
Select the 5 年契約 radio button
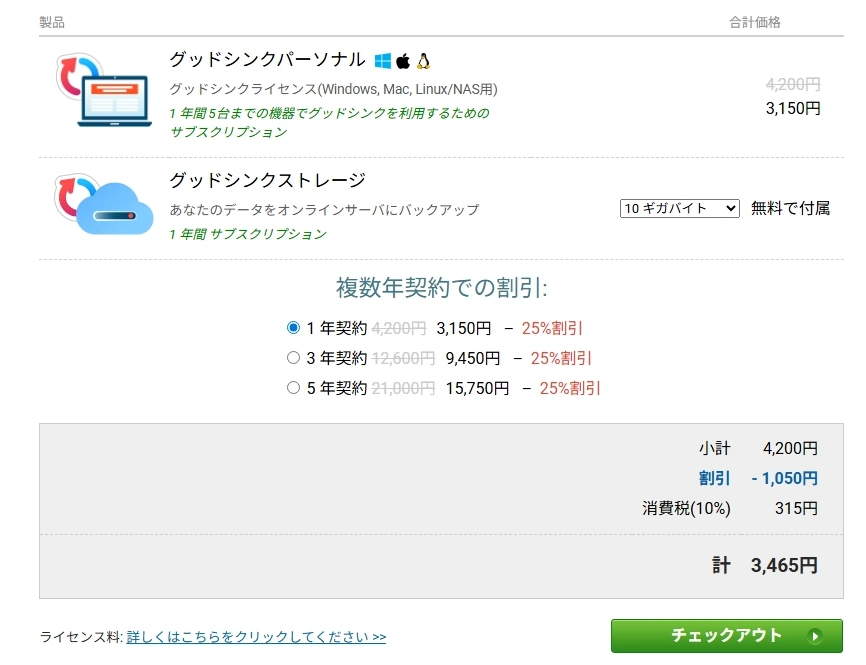[x=293, y=388]
